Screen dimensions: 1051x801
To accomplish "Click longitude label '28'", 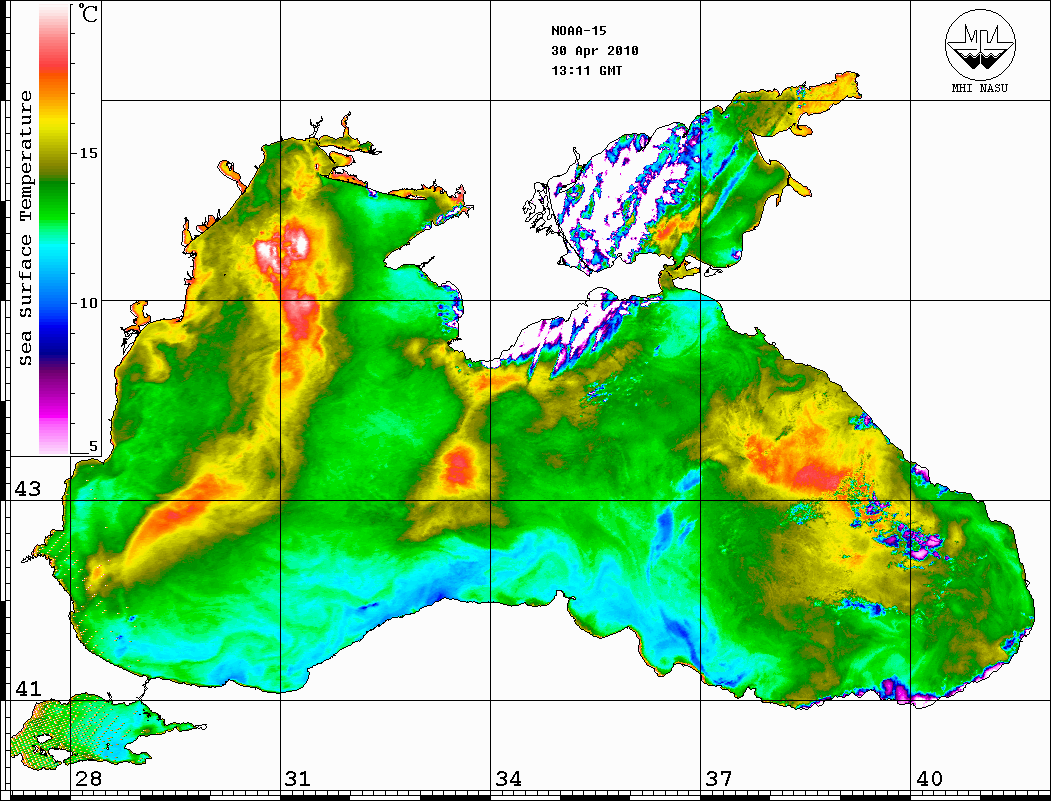I will [x=88, y=779].
